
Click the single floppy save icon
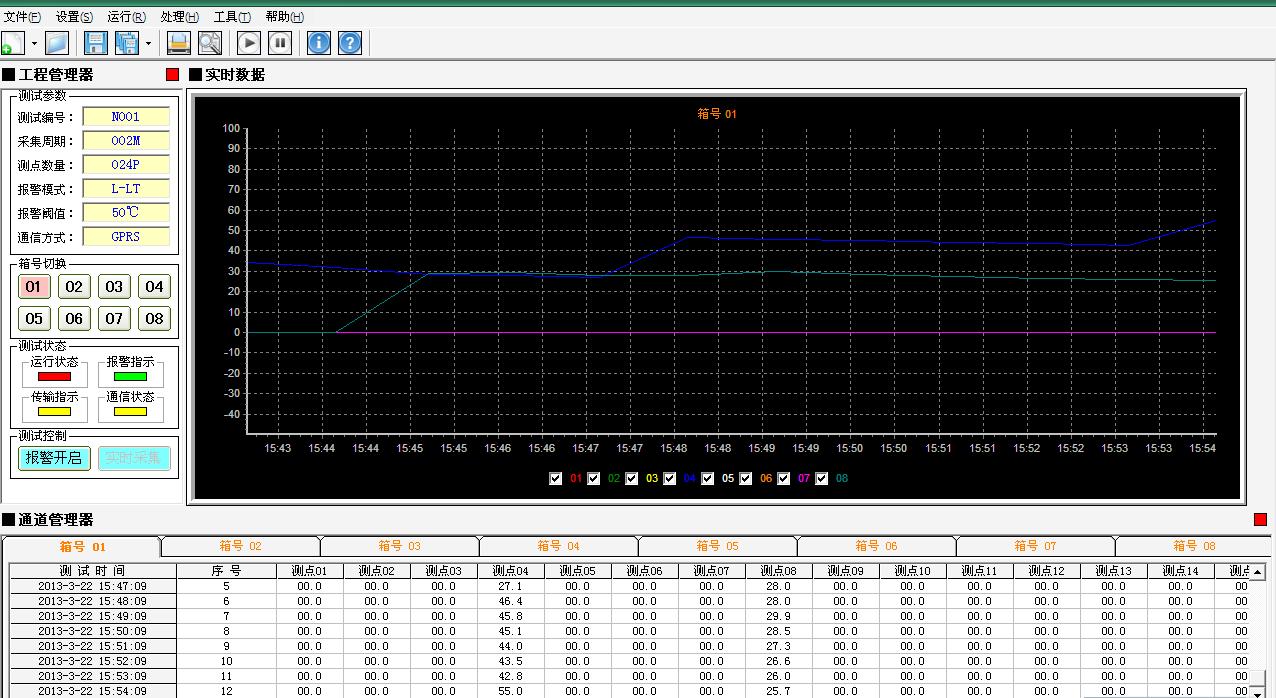pos(95,43)
